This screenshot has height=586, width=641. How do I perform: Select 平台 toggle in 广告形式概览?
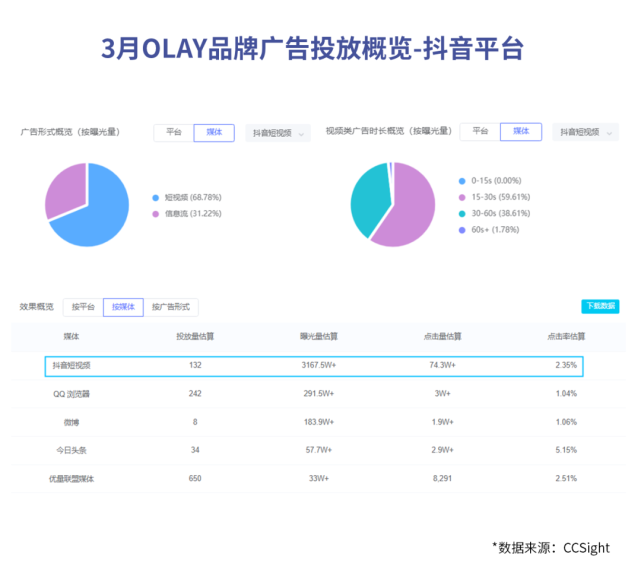173,132
